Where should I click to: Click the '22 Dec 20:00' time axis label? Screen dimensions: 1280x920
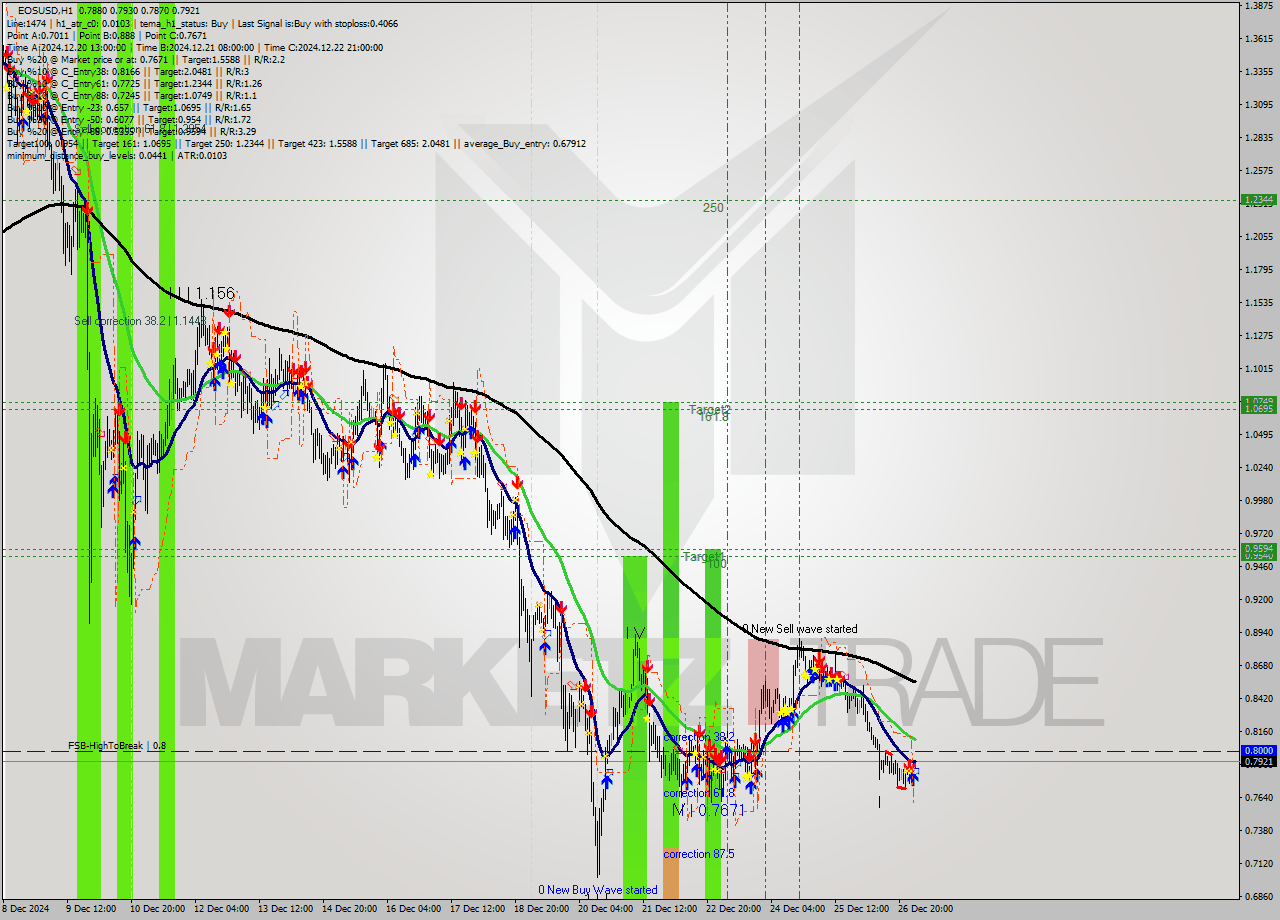pos(733,909)
